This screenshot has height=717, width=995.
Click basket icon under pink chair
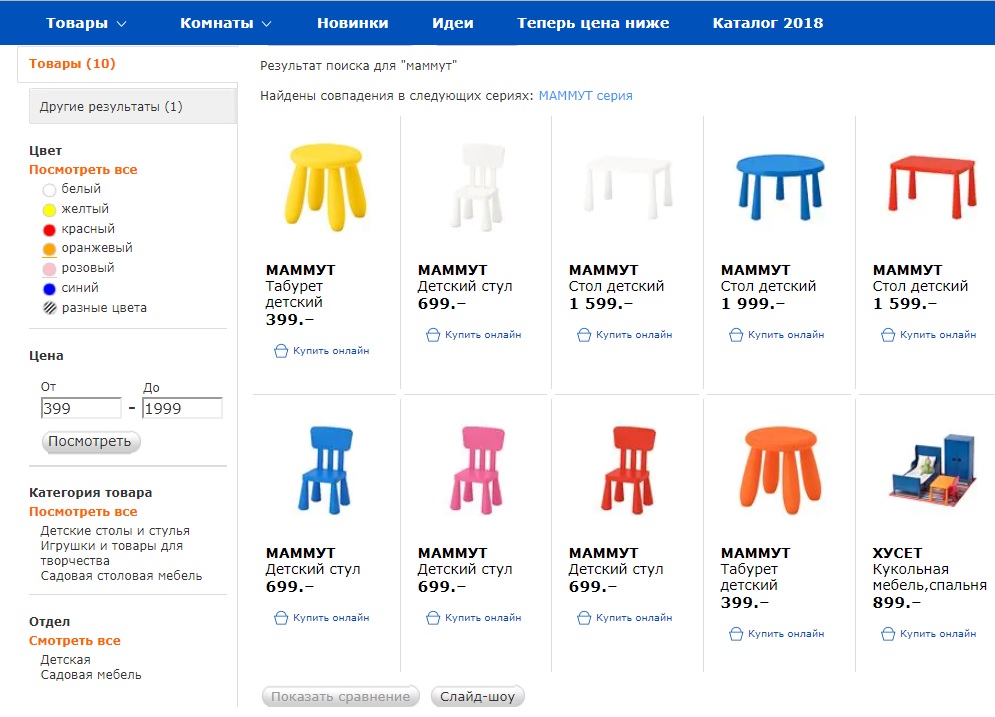(x=433, y=617)
